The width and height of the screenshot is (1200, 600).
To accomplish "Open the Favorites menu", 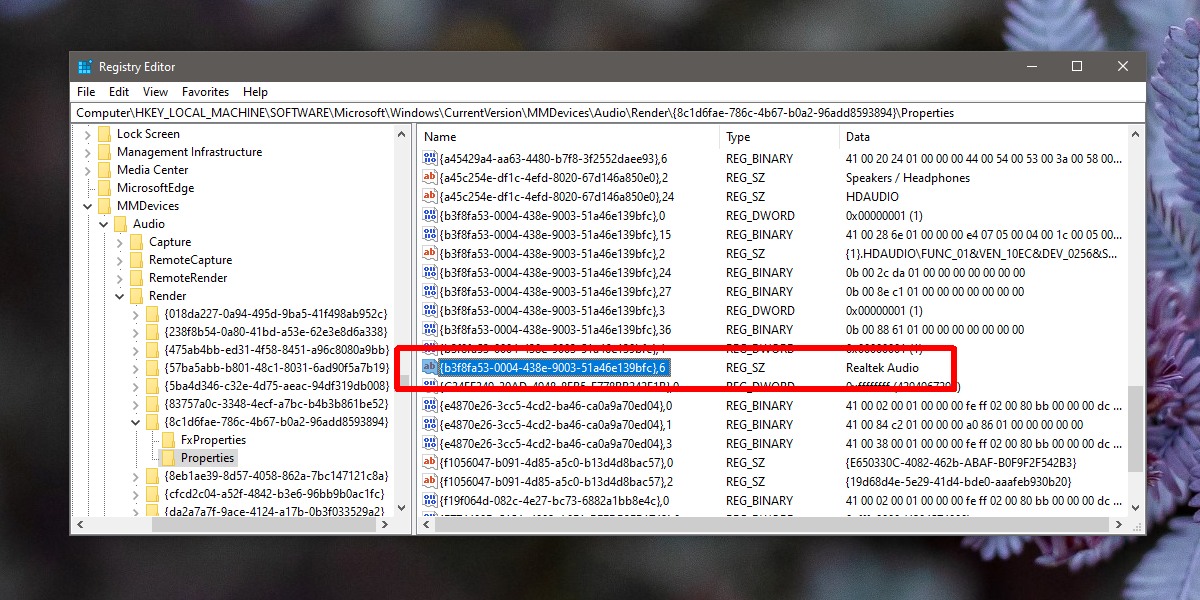I will tap(205, 91).
